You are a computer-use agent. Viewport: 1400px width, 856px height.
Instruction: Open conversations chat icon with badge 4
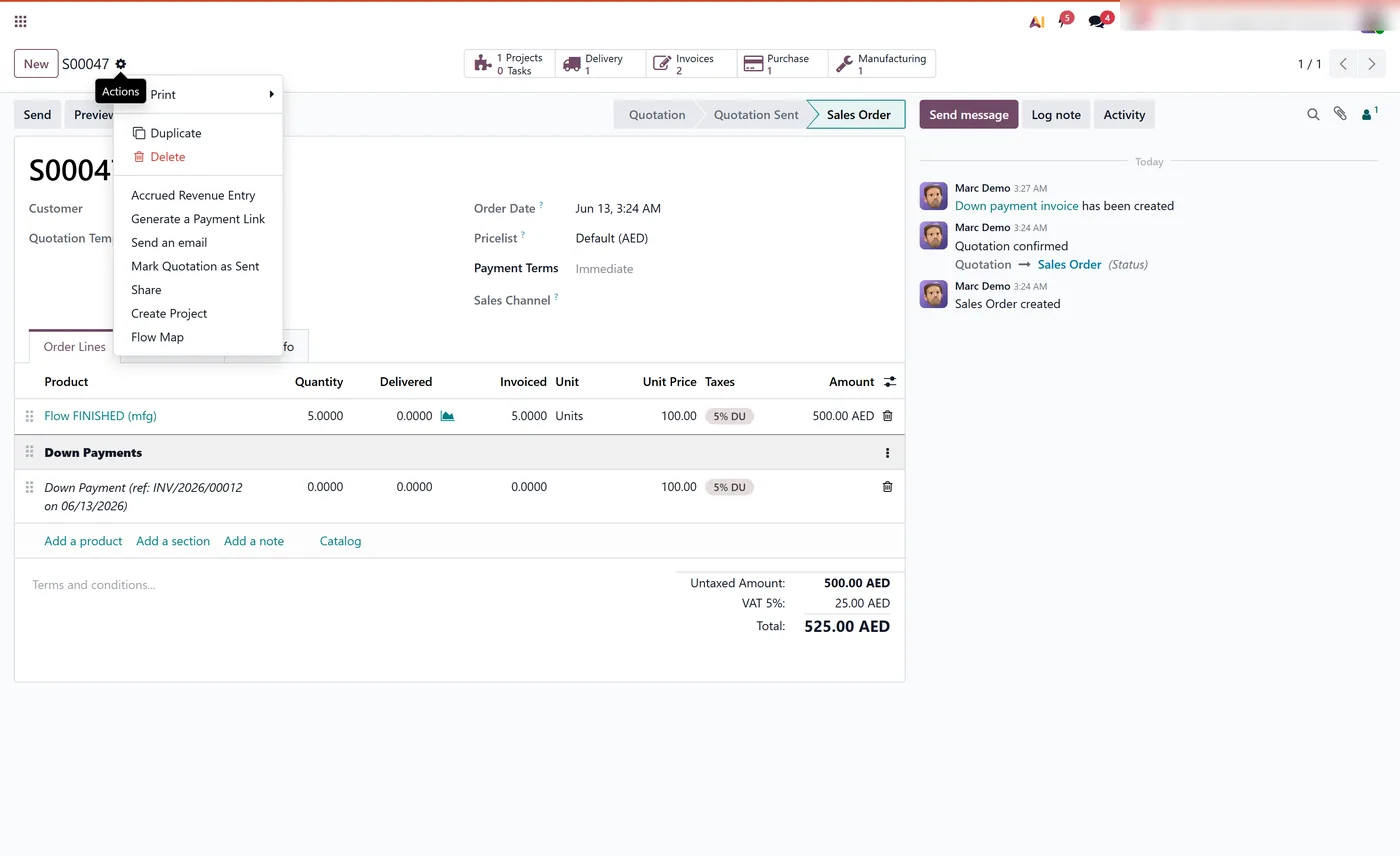(x=1099, y=20)
